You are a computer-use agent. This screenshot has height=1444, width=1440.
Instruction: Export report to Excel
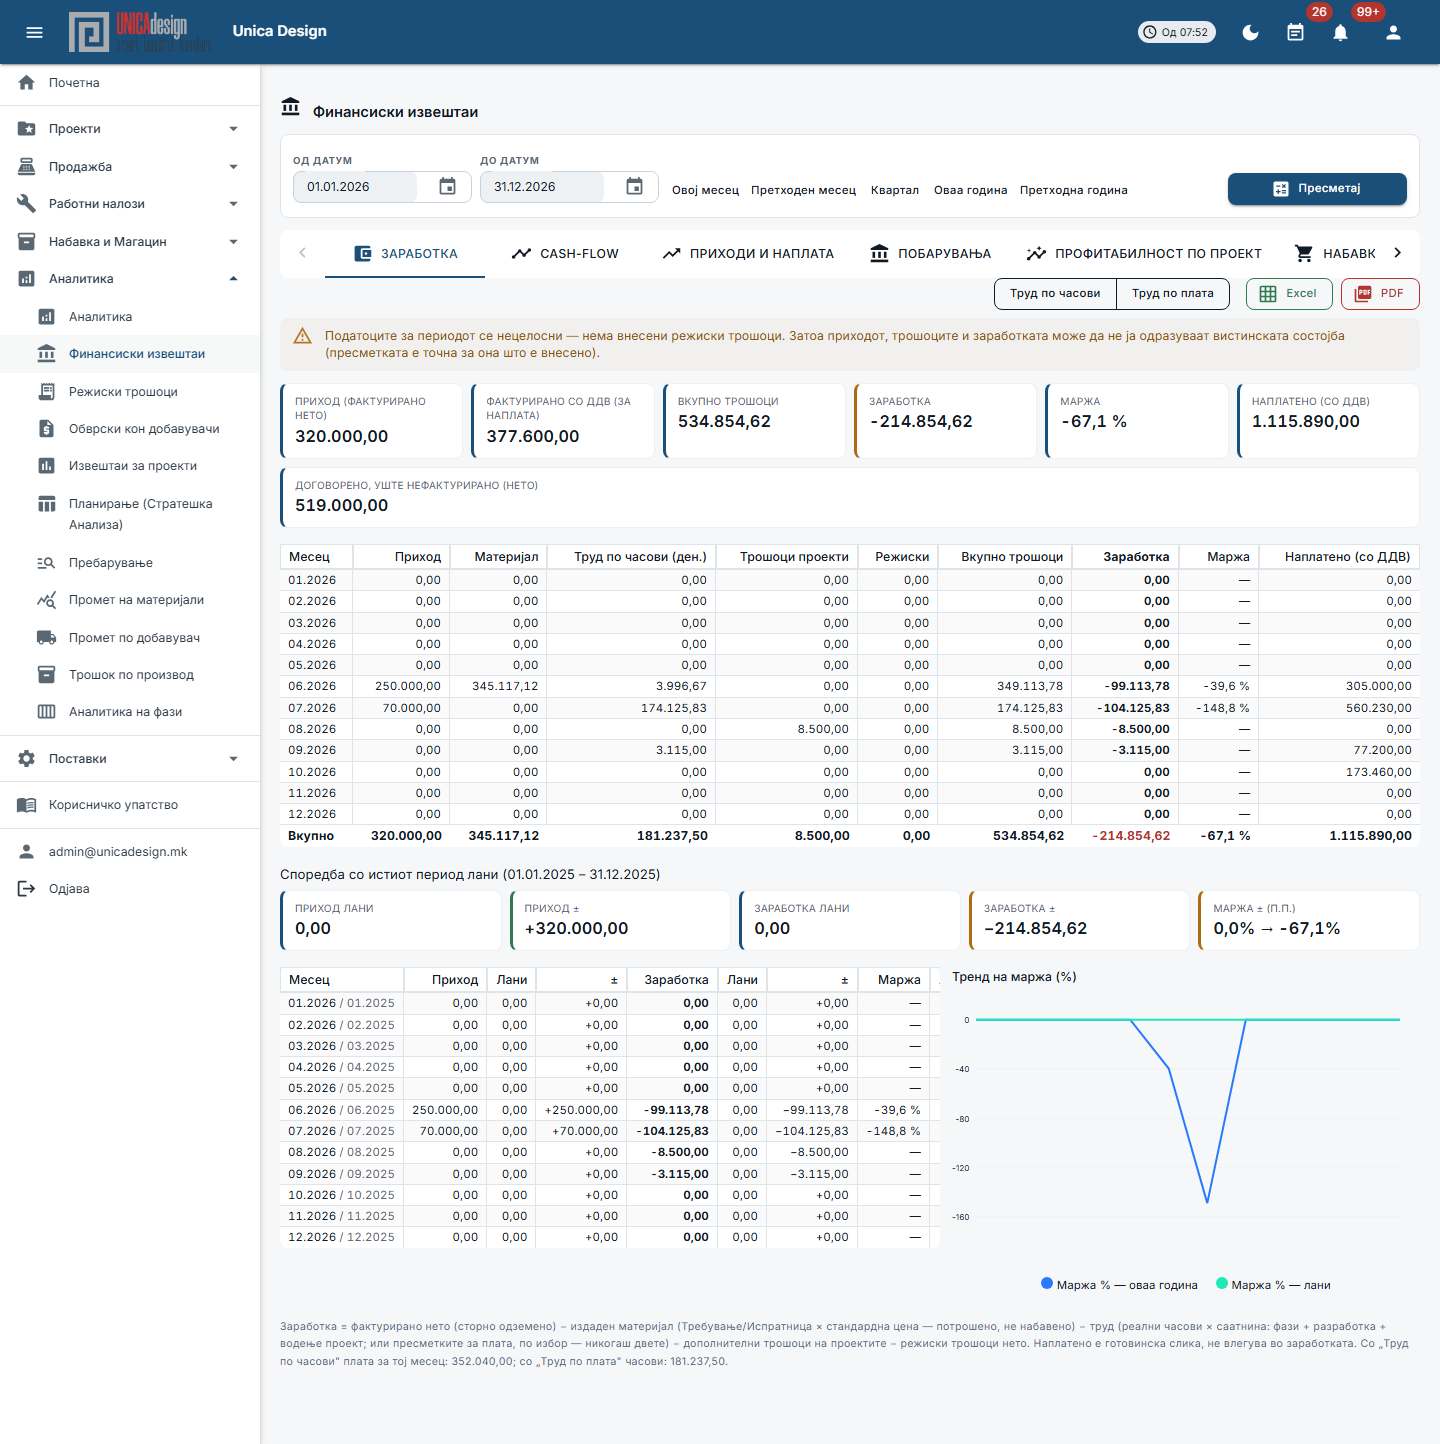[x=1289, y=294]
